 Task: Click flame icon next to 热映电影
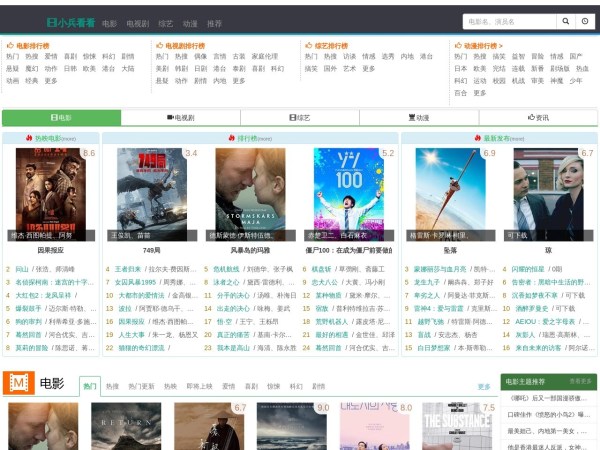coord(29,139)
